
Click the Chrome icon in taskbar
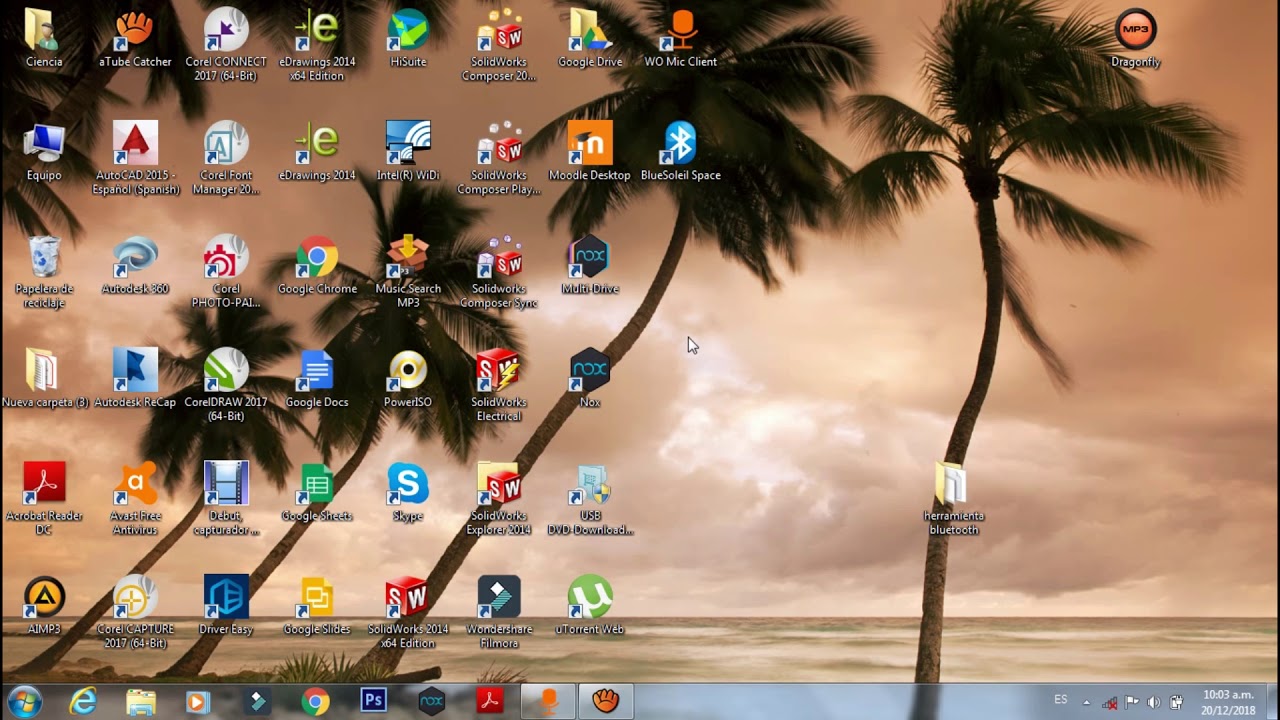point(315,702)
